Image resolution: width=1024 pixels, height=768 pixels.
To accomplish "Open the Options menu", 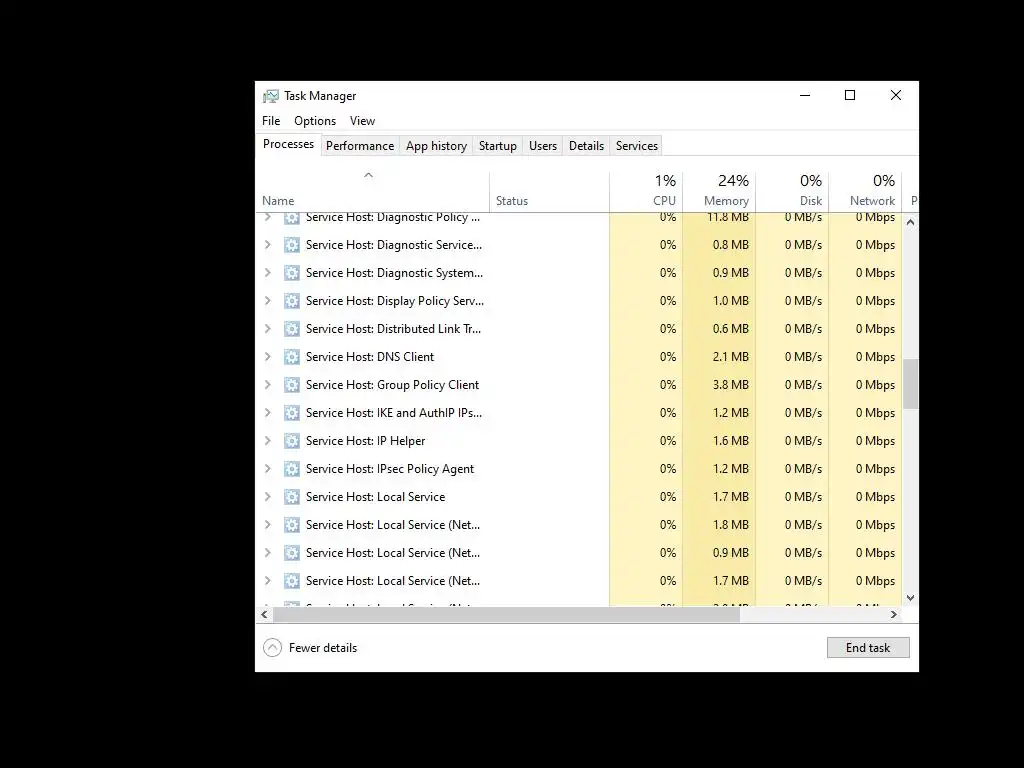I will [315, 121].
